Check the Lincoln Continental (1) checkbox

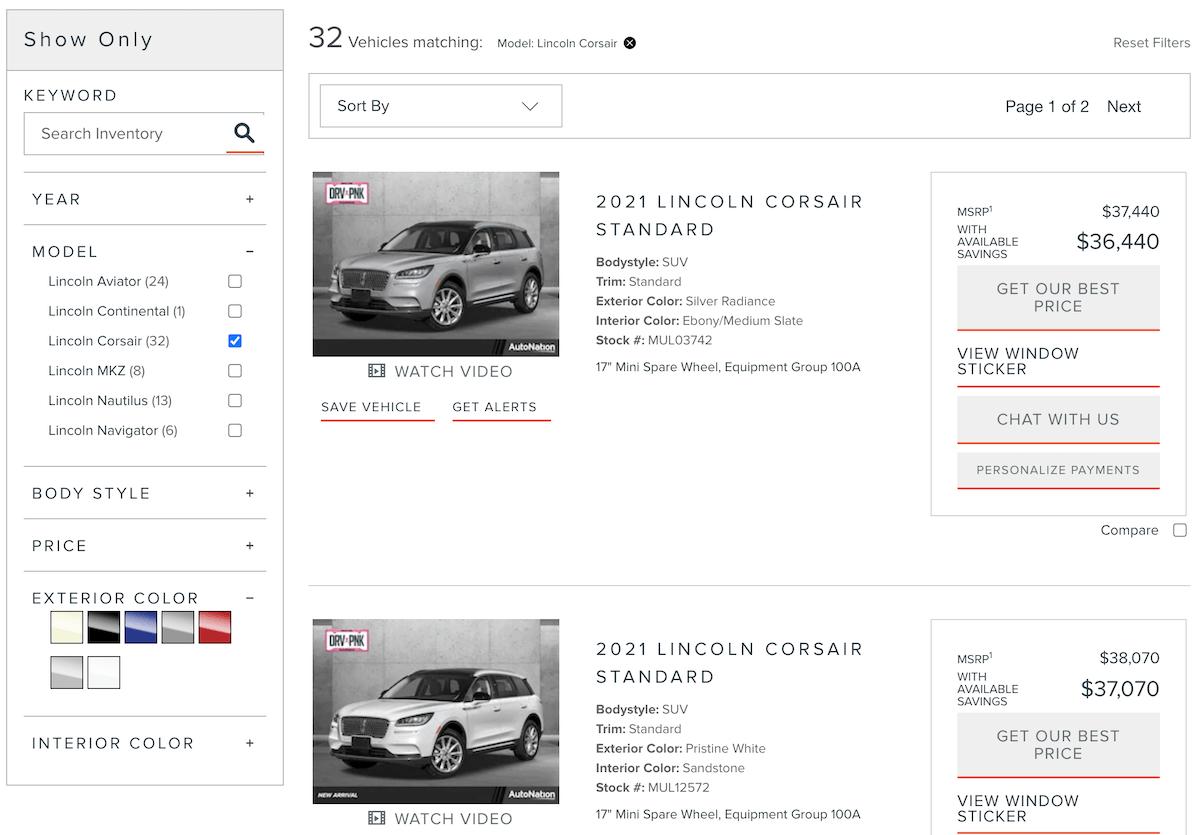tap(235, 311)
